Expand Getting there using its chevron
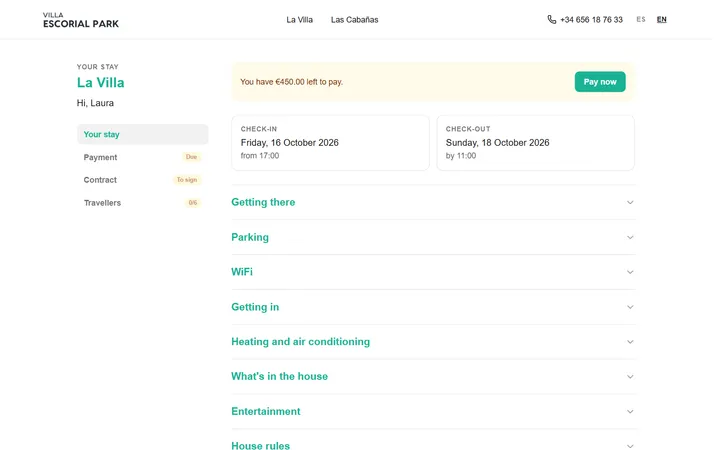The width and height of the screenshot is (720, 450). tap(630, 202)
